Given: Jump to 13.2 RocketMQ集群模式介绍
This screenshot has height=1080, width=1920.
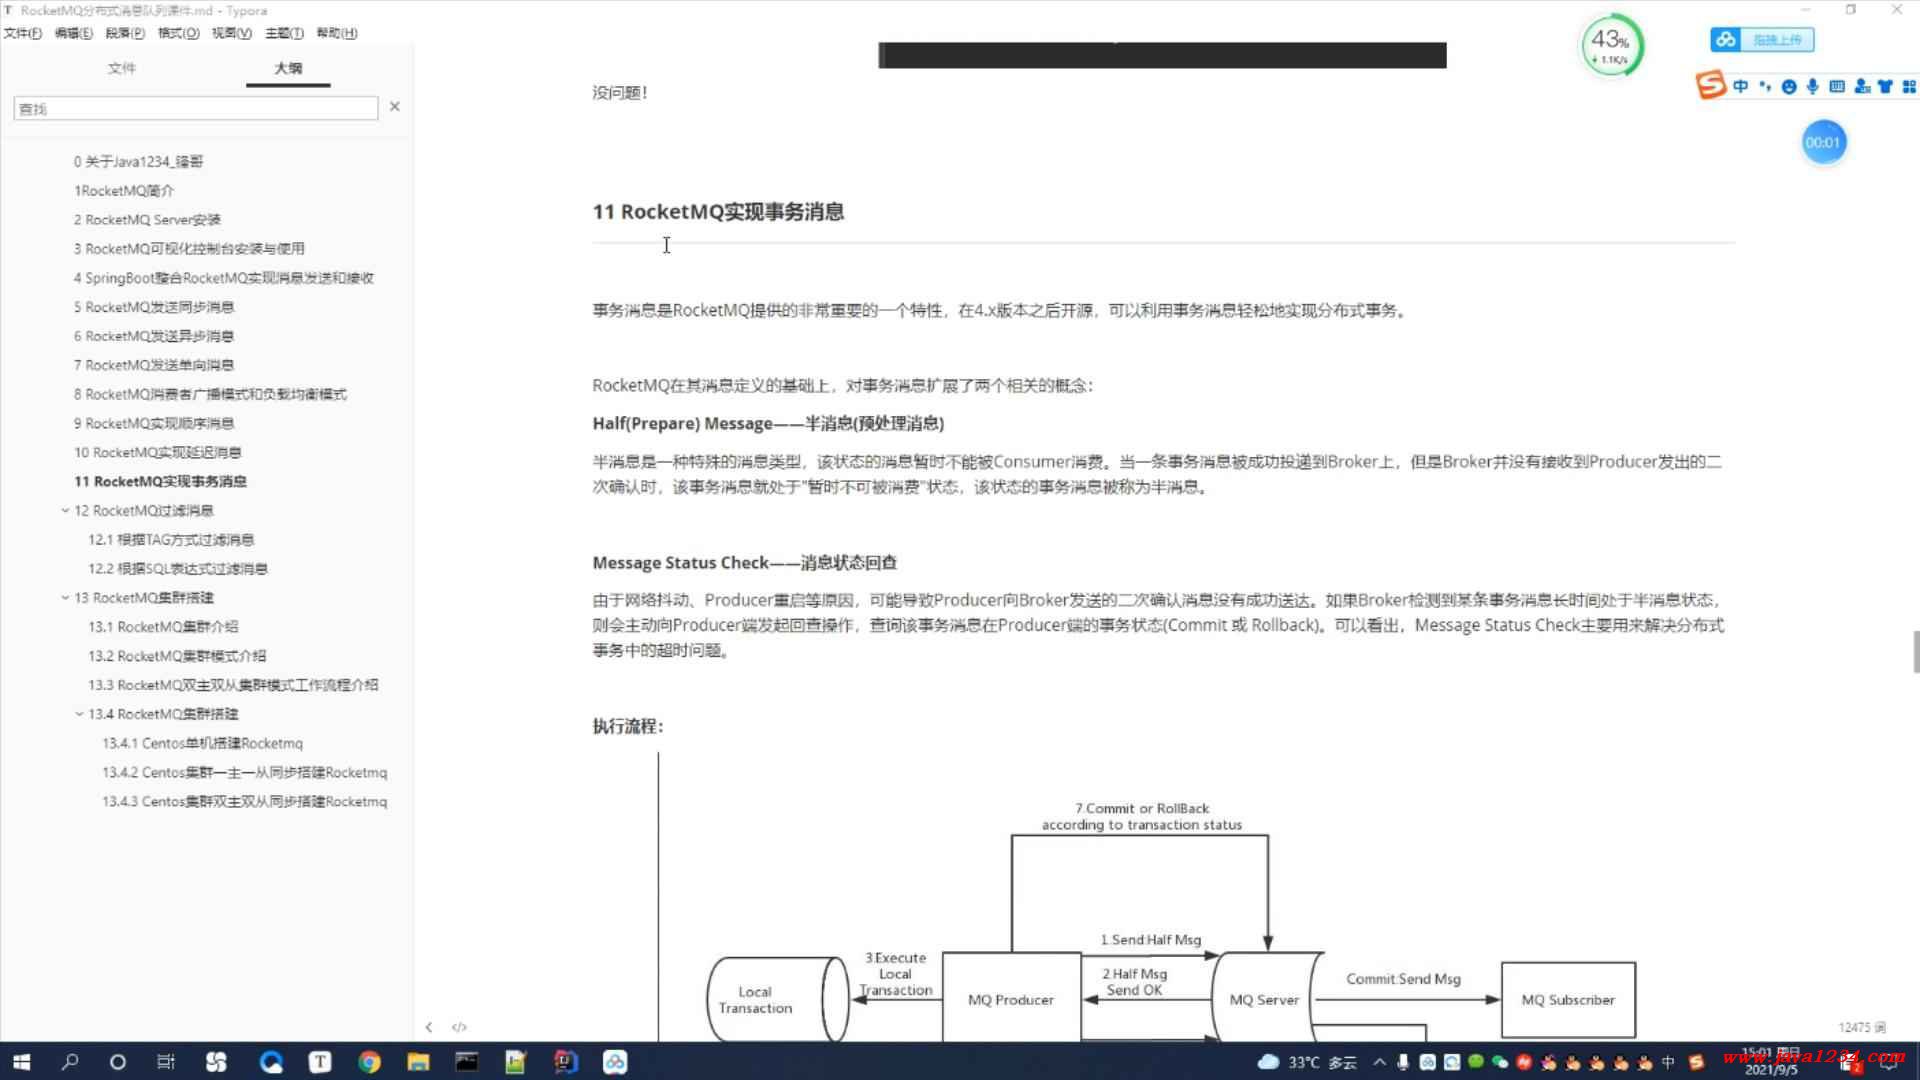Looking at the screenshot, I should pyautogui.click(x=177, y=656).
